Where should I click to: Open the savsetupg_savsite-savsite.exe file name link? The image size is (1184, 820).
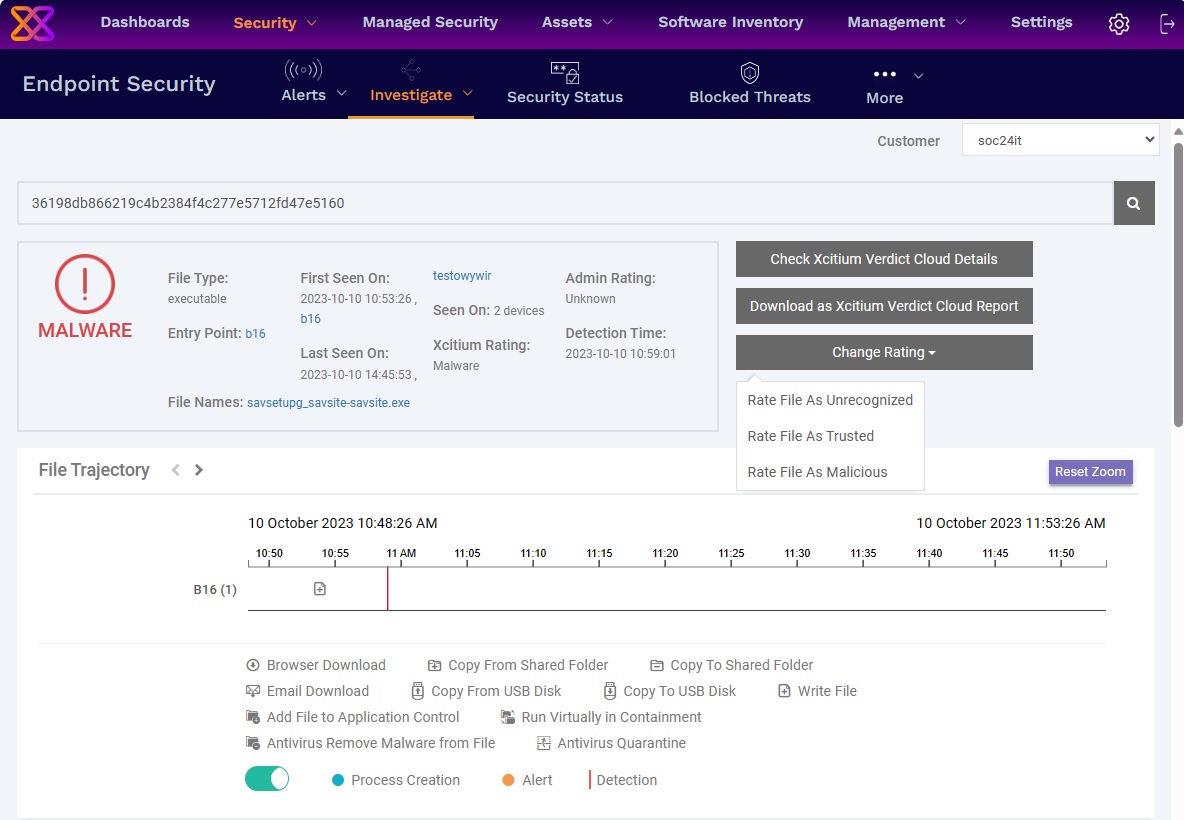pyautogui.click(x=328, y=403)
